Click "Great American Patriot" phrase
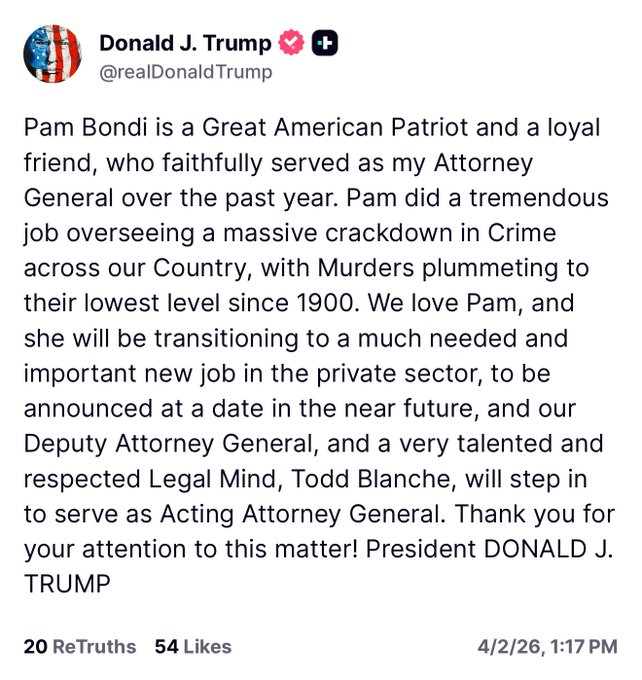This screenshot has width=642, height=680. [x=335, y=128]
